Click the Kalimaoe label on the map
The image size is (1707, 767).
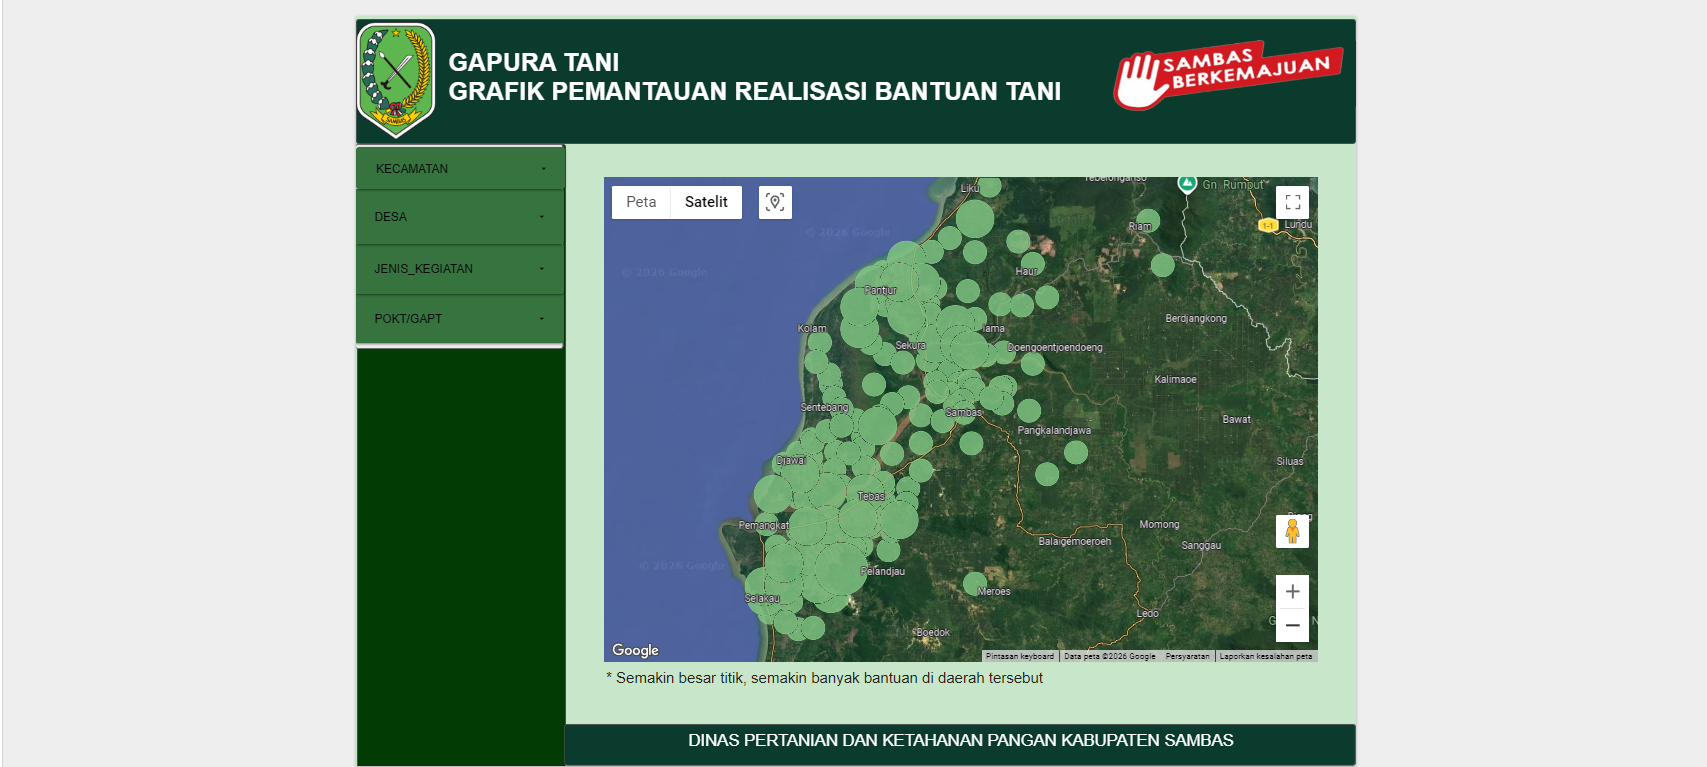point(1175,379)
